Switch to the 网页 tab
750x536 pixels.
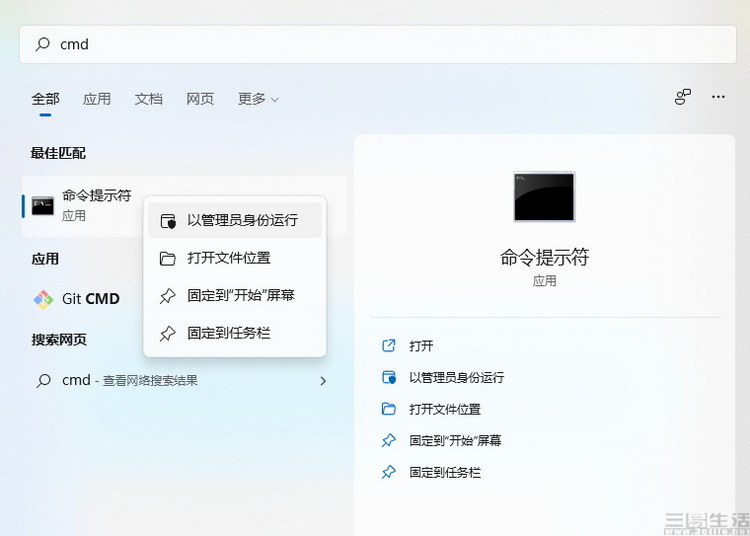point(200,99)
